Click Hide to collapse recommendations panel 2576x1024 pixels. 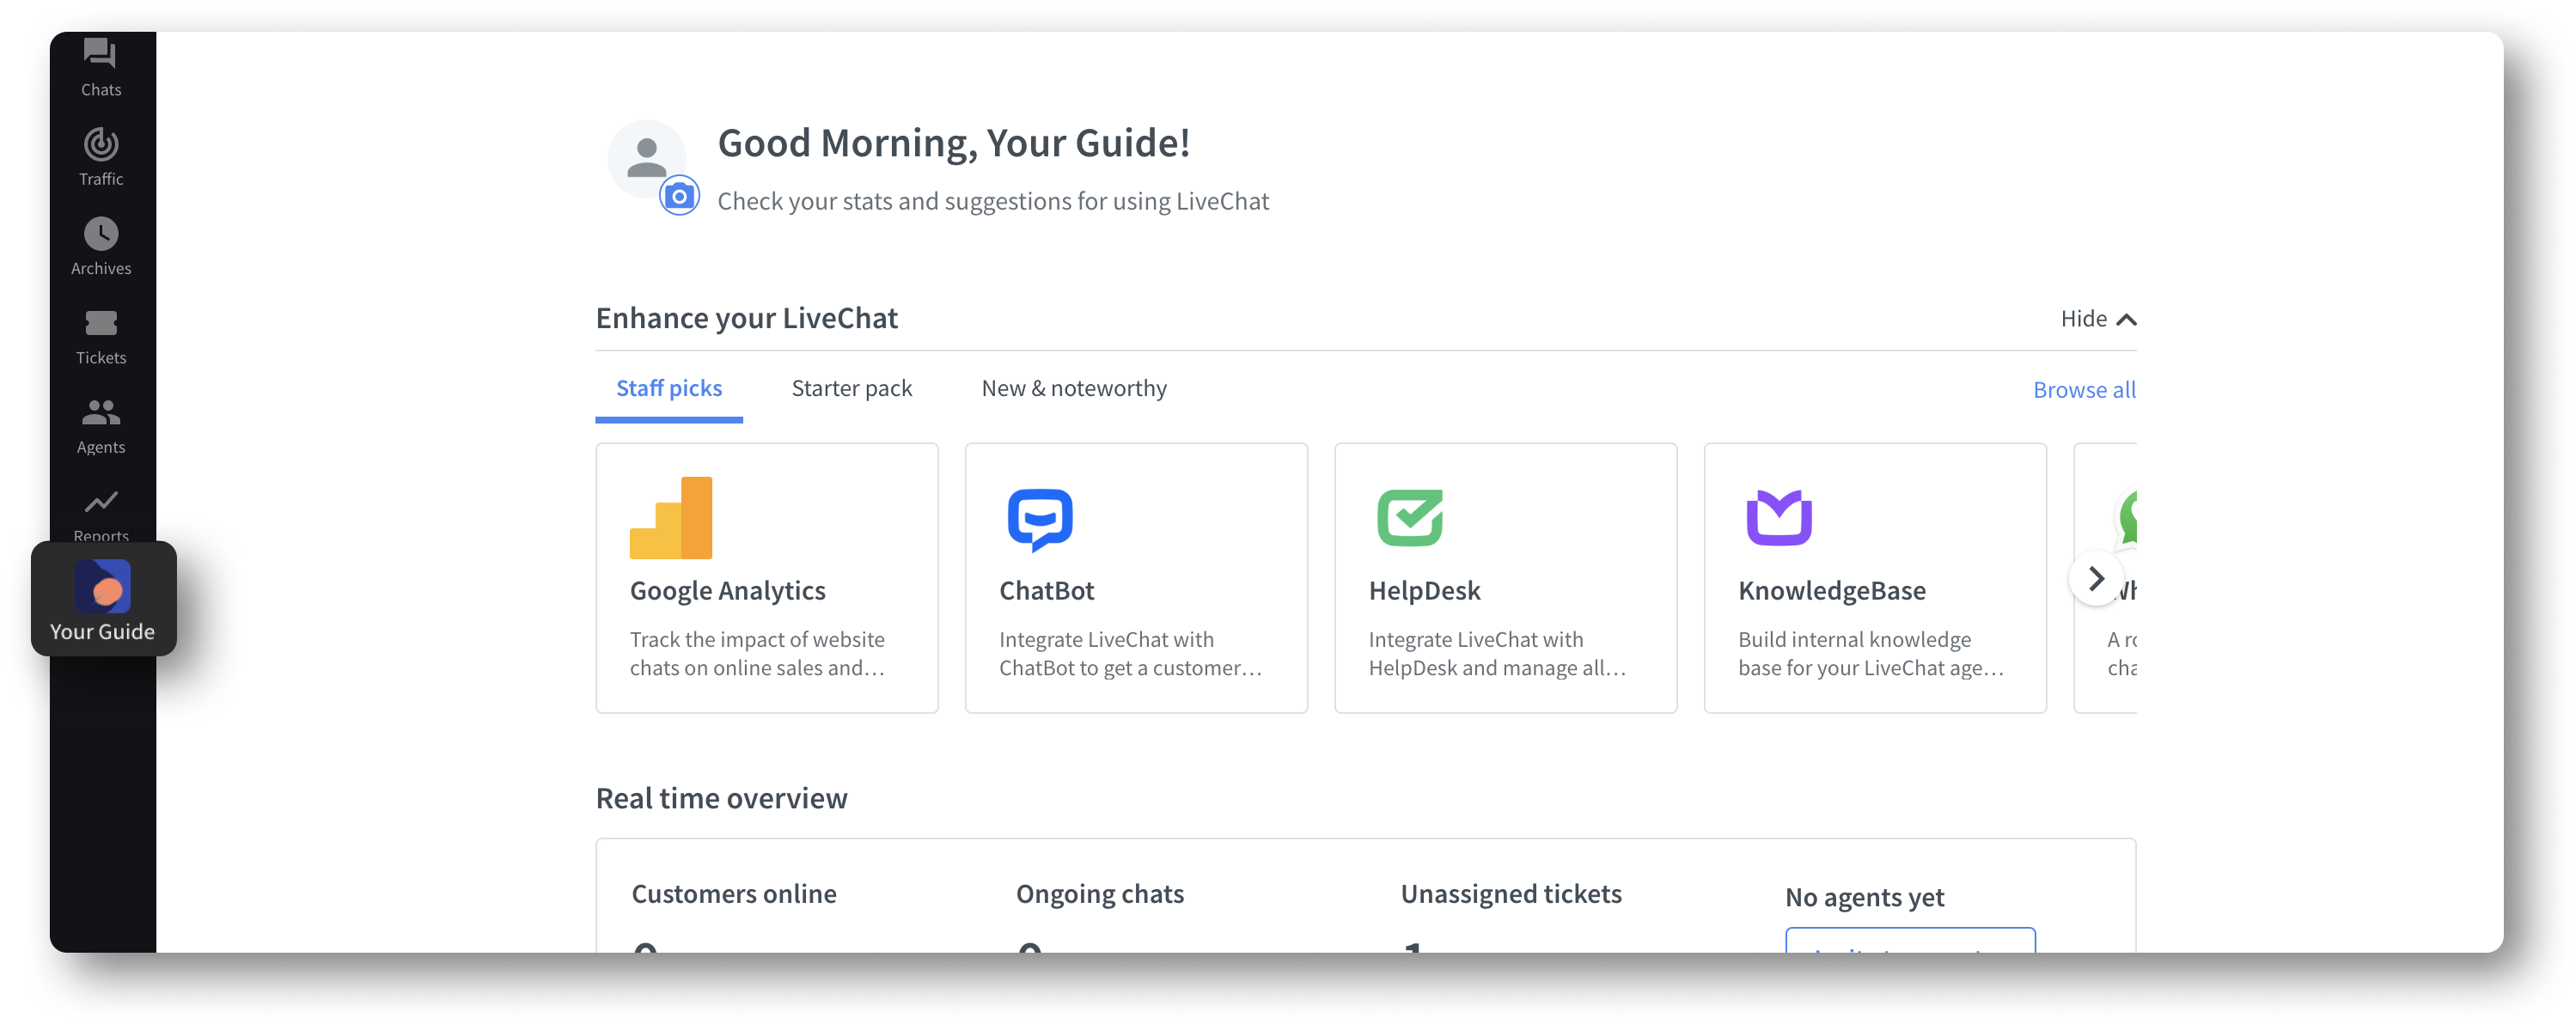coord(2097,317)
